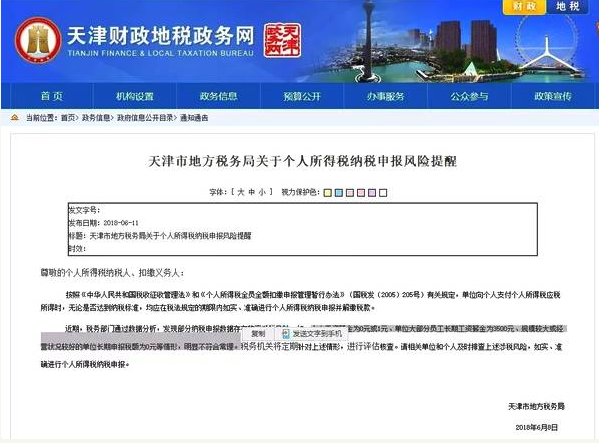
Task: Open 政策宣传 in the navigation bar
Action: 553,96
